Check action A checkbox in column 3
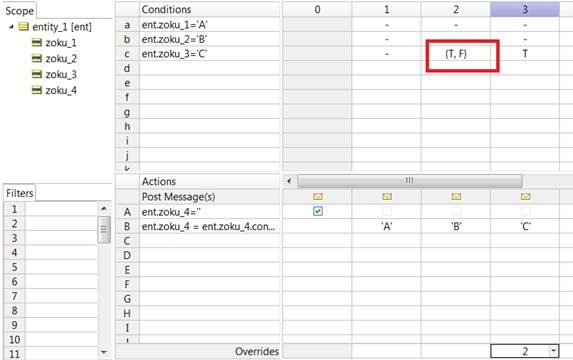573x360 pixels. tap(525, 211)
